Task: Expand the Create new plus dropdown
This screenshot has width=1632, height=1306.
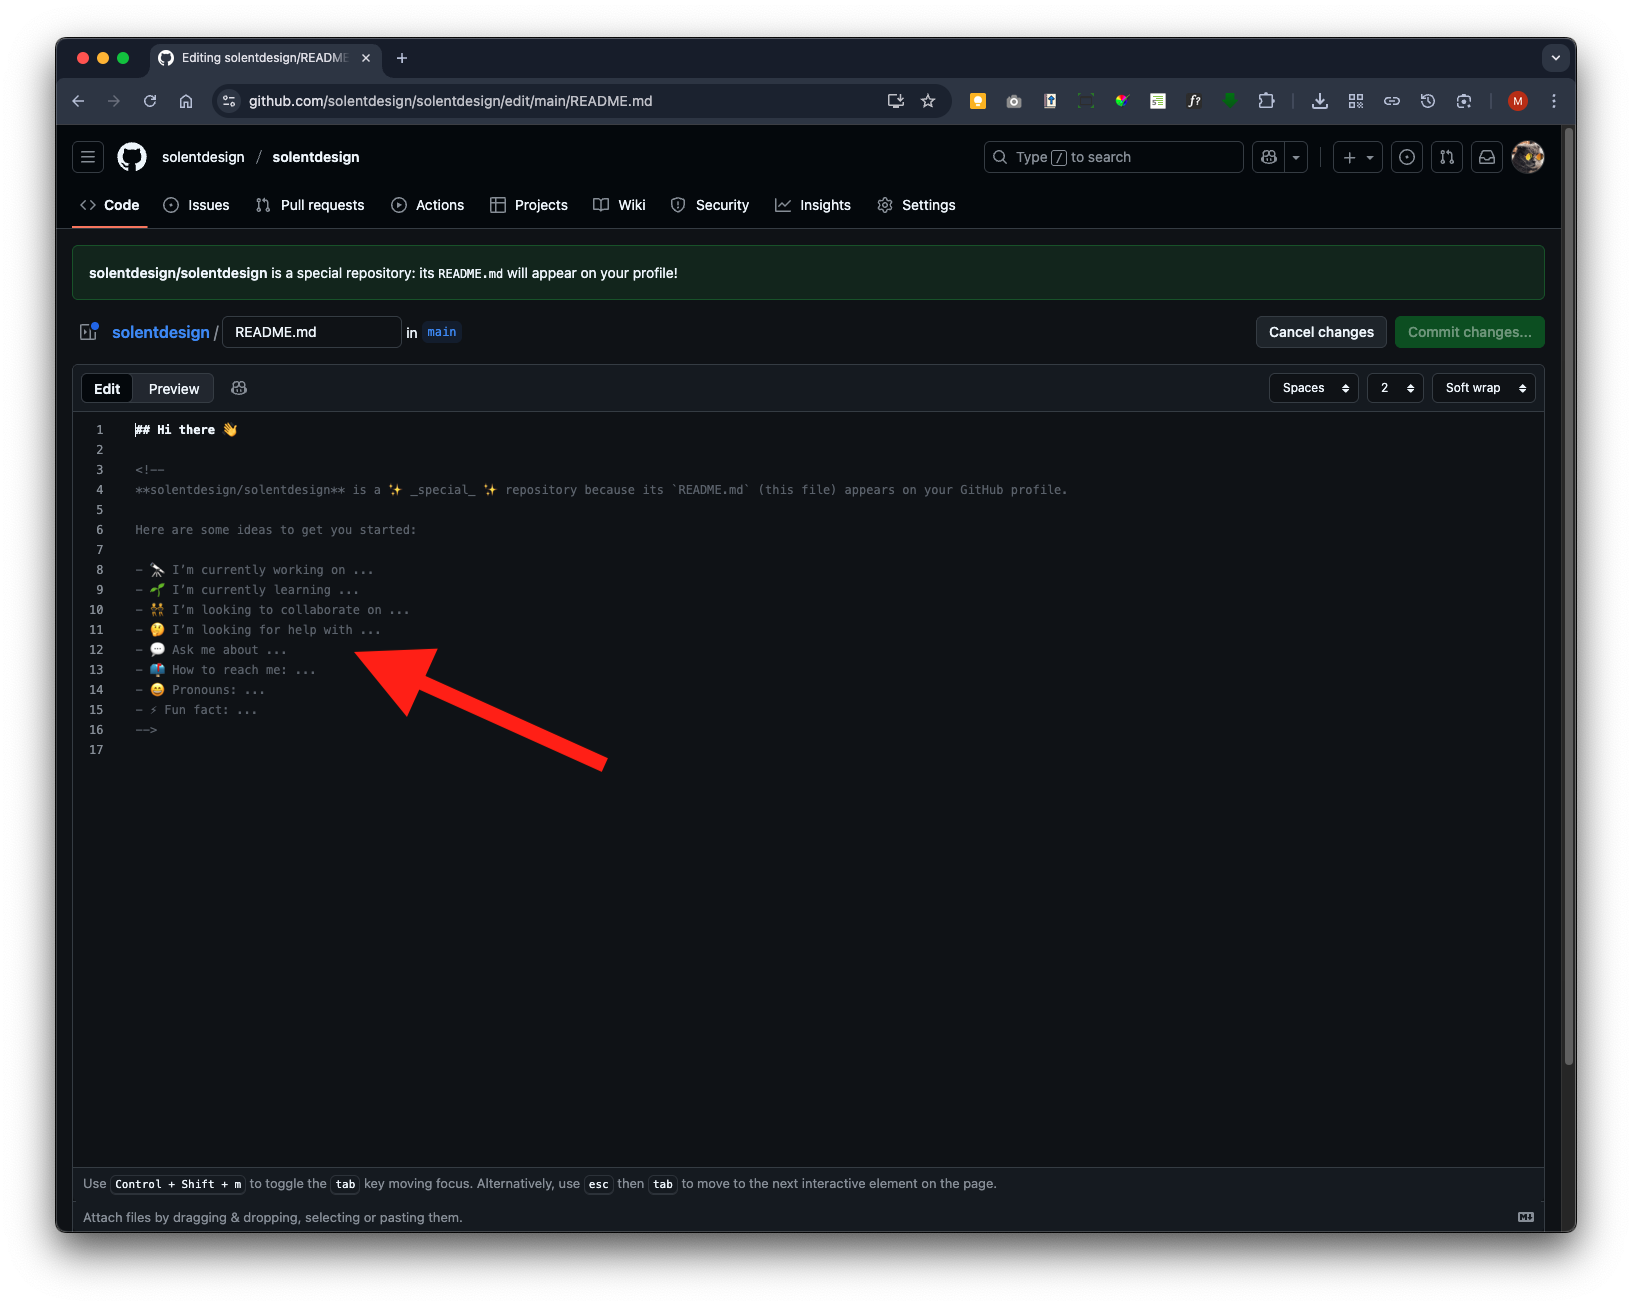Action: [x=1358, y=157]
